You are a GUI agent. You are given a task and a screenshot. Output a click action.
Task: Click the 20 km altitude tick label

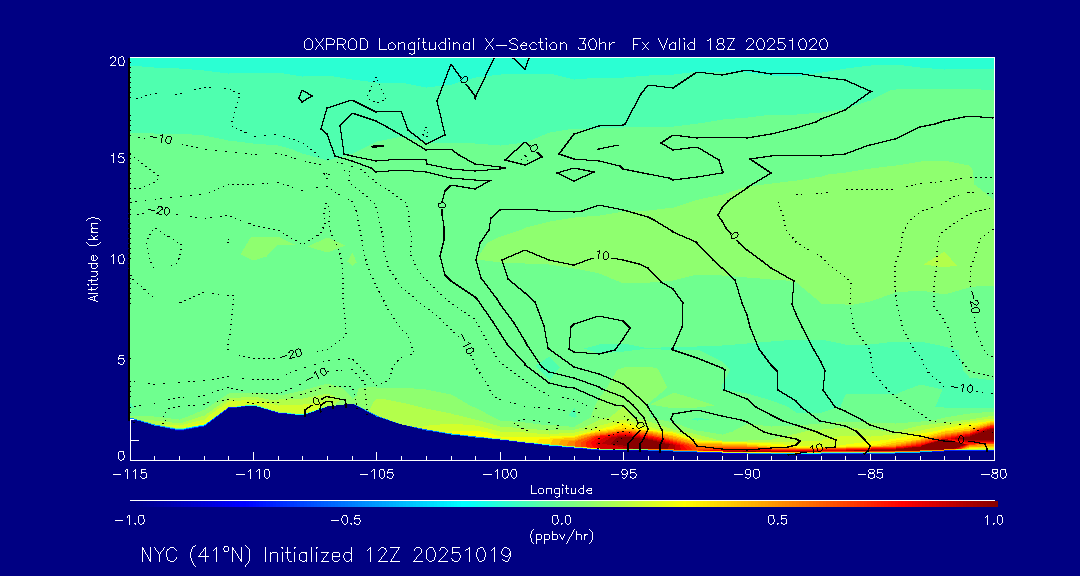pyautogui.click(x=116, y=61)
